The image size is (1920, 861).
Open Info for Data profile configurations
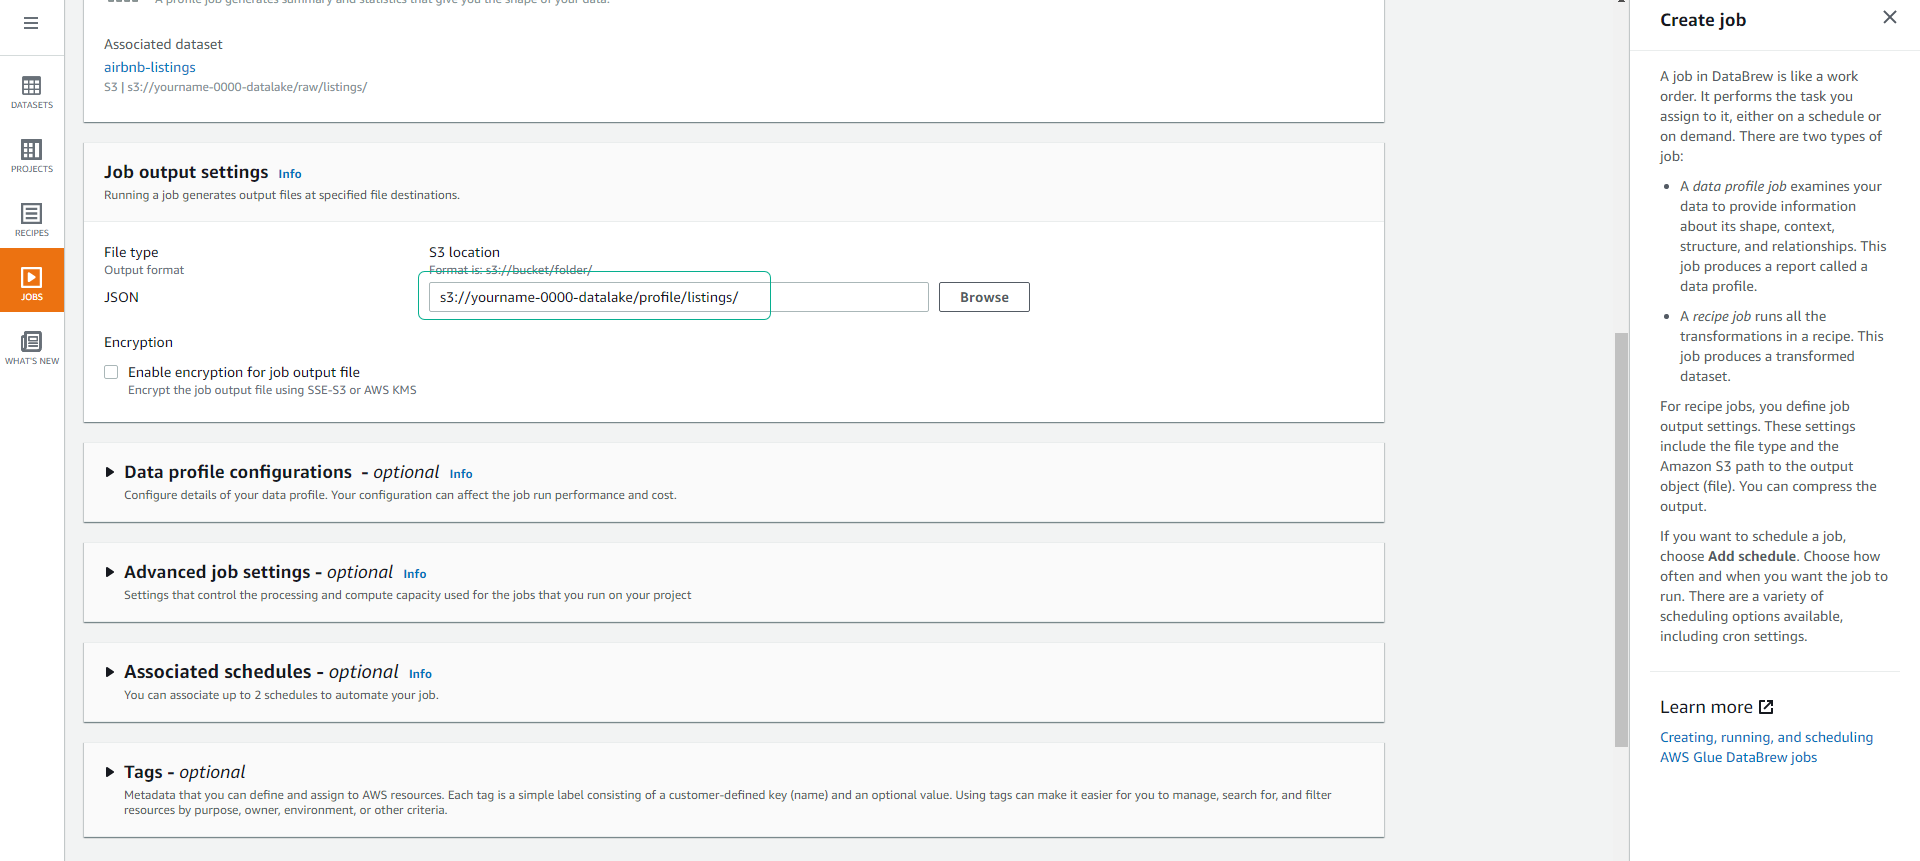tap(461, 474)
